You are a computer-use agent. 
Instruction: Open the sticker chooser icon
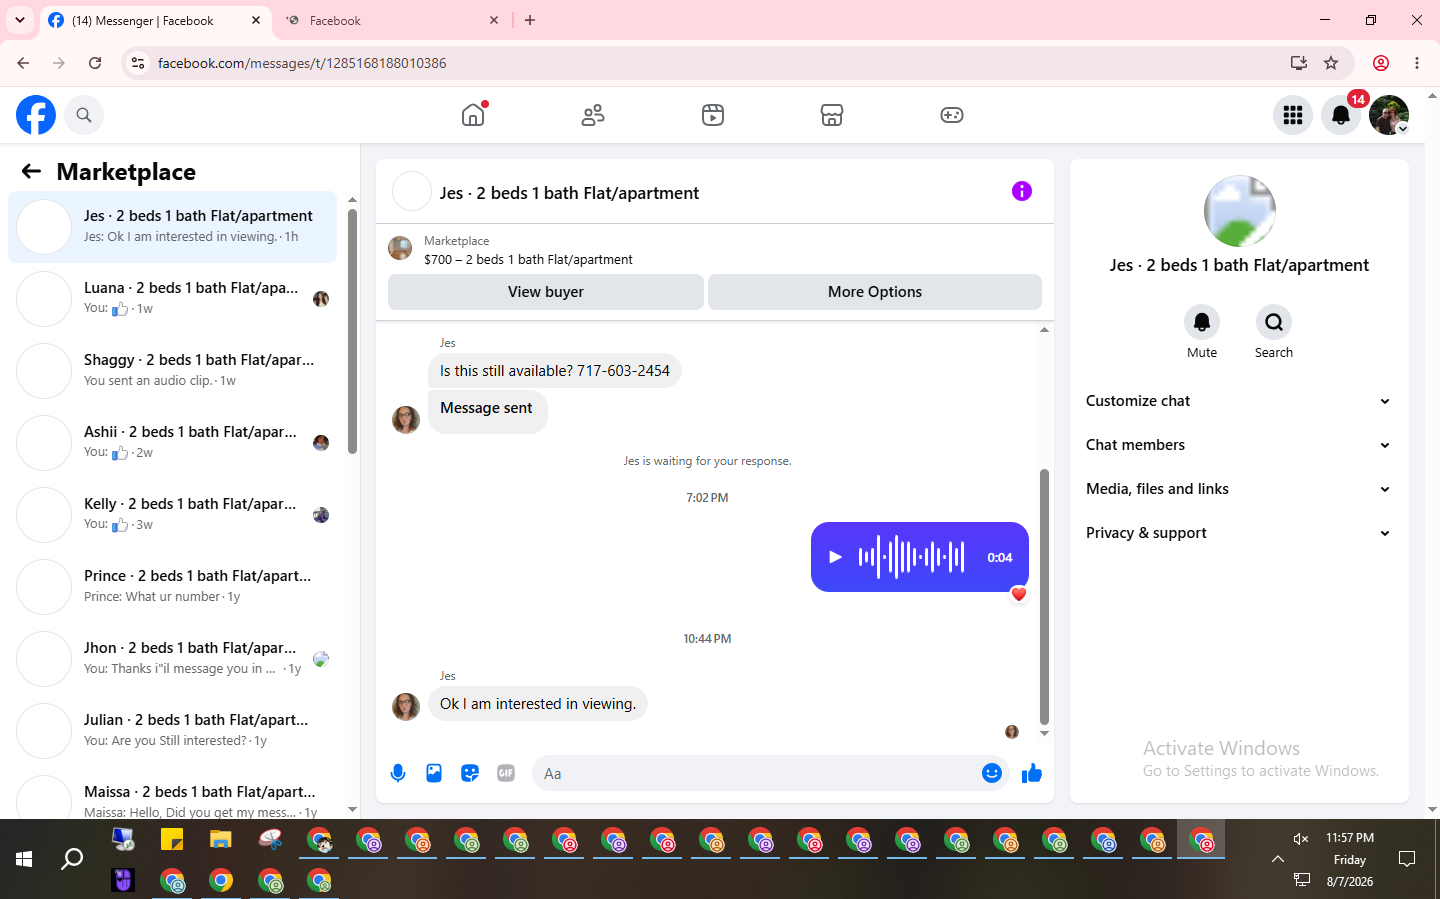pos(470,773)
